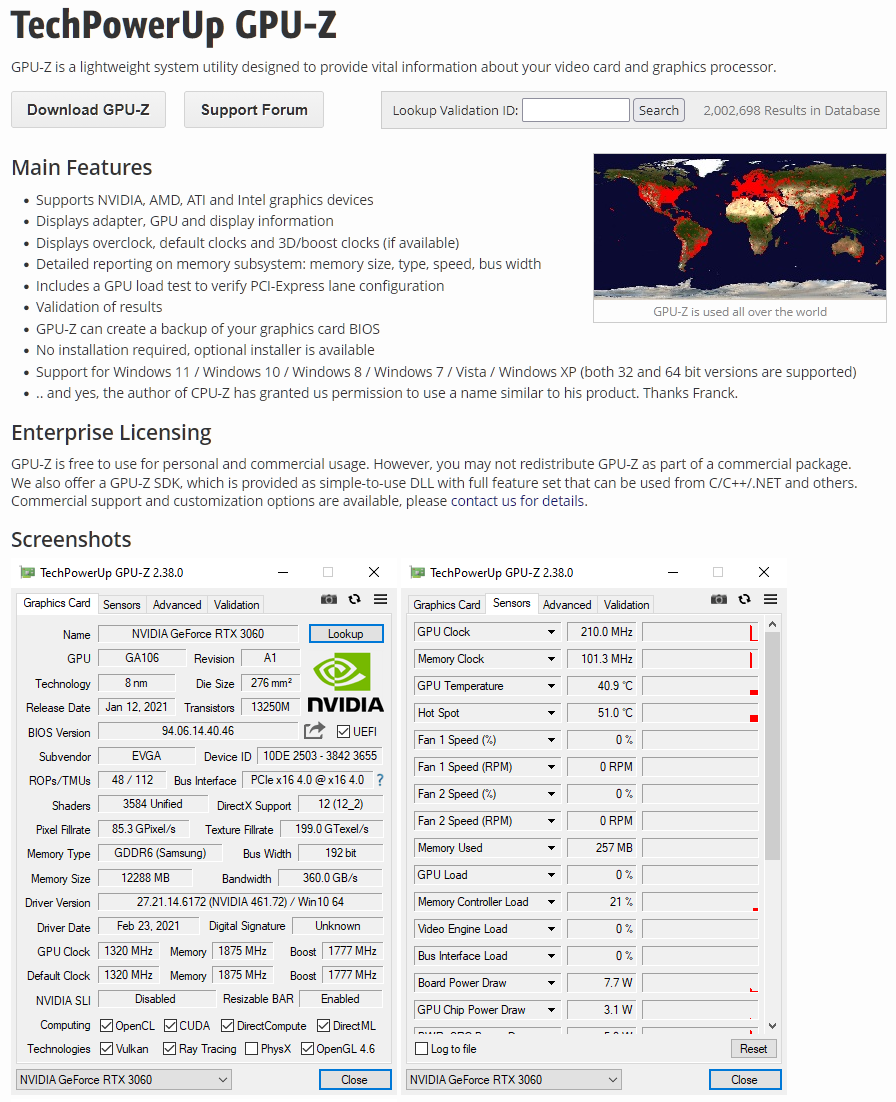The width and height of the screenshot is (896, 1102).
Task: Open the Hot Spot sensor dropdown
Action: pyautogui.click(x=552, y=713)
